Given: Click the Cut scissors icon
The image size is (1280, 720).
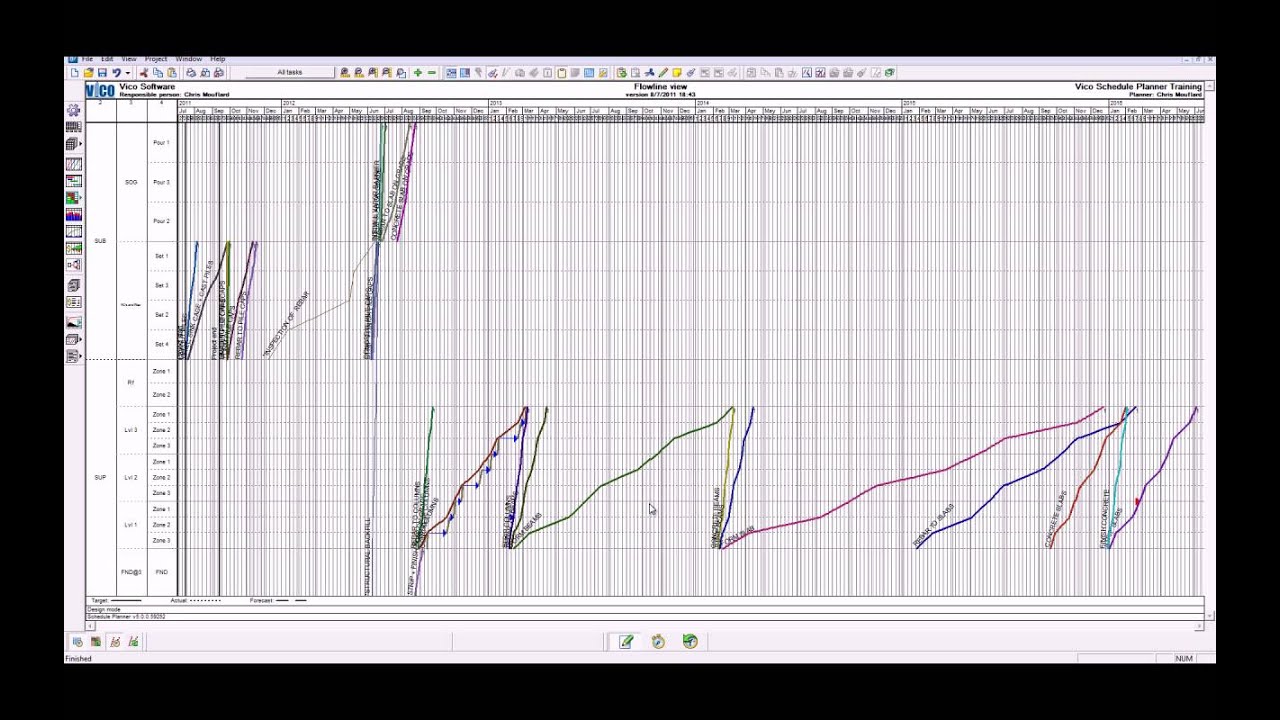Looking at the screenshot, I should pyautogui.click(x=144, y=72).
